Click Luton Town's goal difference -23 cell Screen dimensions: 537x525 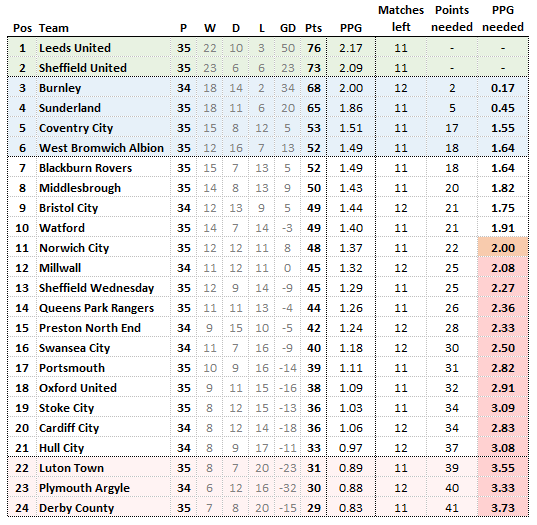point(287,468)
